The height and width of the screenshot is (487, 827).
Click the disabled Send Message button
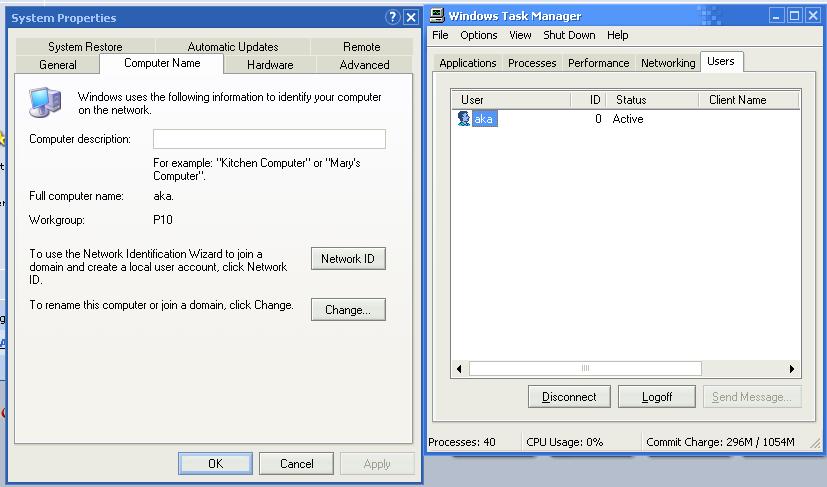pyautogui.click(x=752, y=397)
